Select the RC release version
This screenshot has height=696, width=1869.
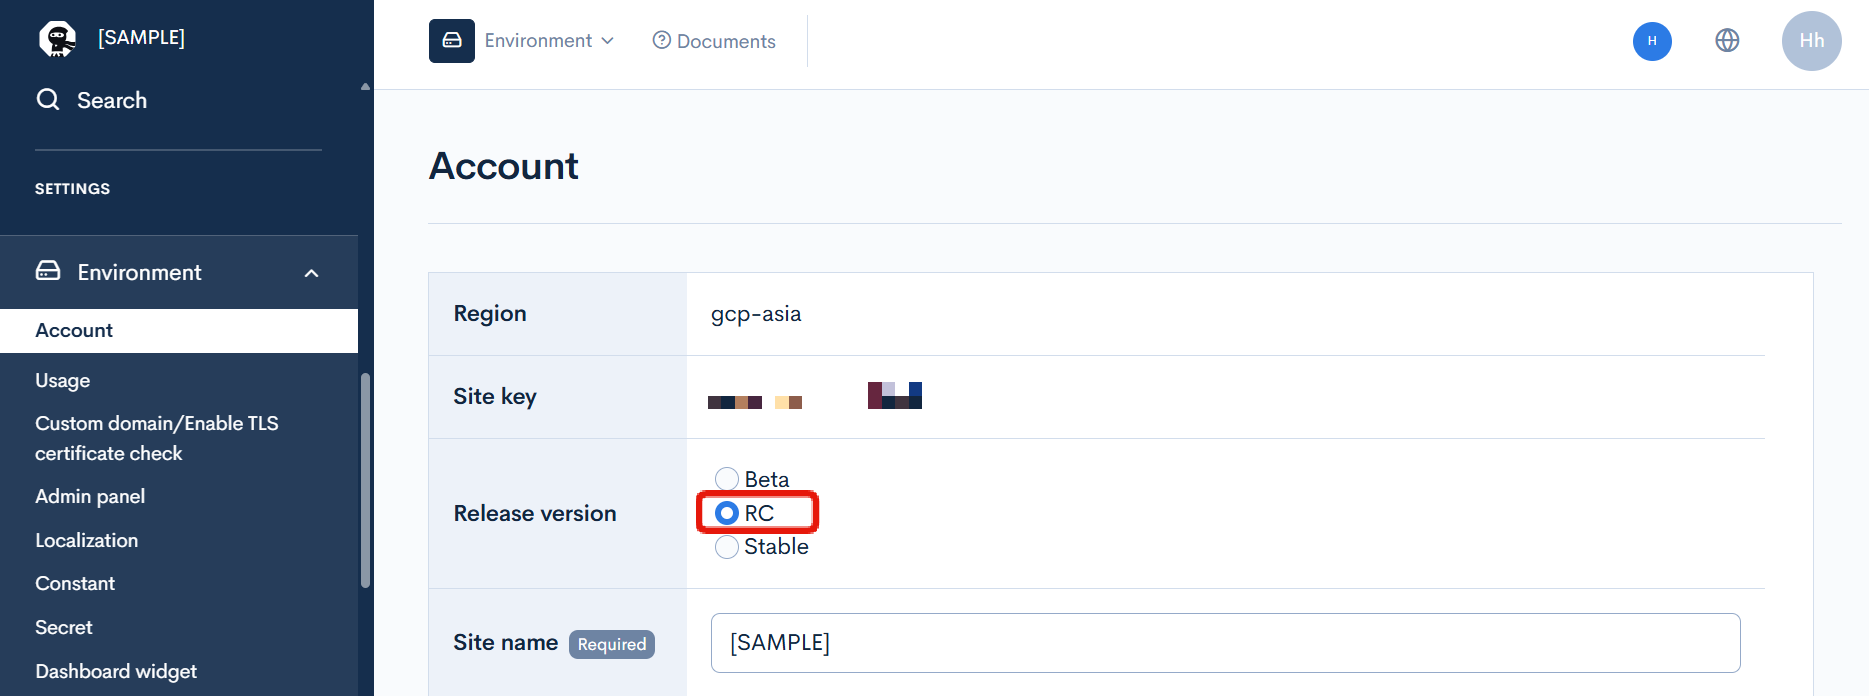(726, 513)
